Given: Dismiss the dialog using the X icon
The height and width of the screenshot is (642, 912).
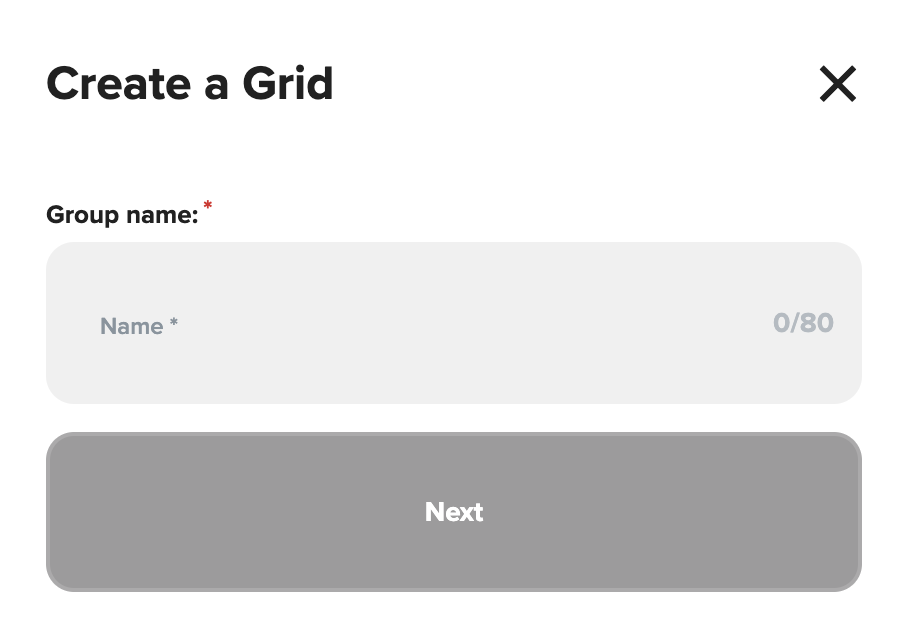Looking at the screenshot, I should [837, 84].
